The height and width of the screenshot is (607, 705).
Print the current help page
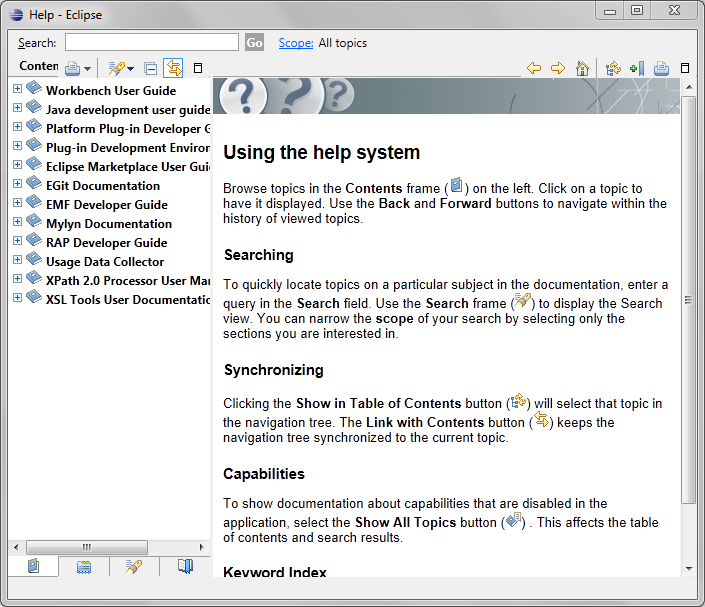point(661,68)
